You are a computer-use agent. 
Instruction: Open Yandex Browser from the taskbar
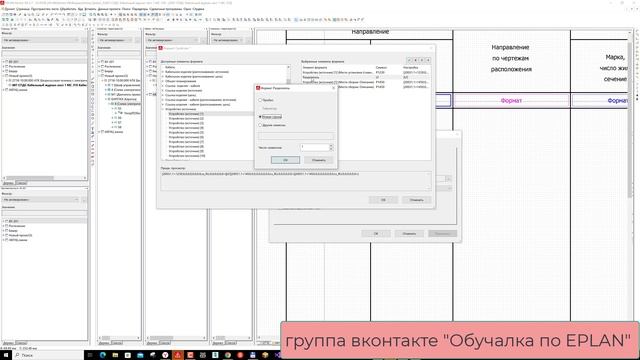pyautogui.click(x=165, y=355)
